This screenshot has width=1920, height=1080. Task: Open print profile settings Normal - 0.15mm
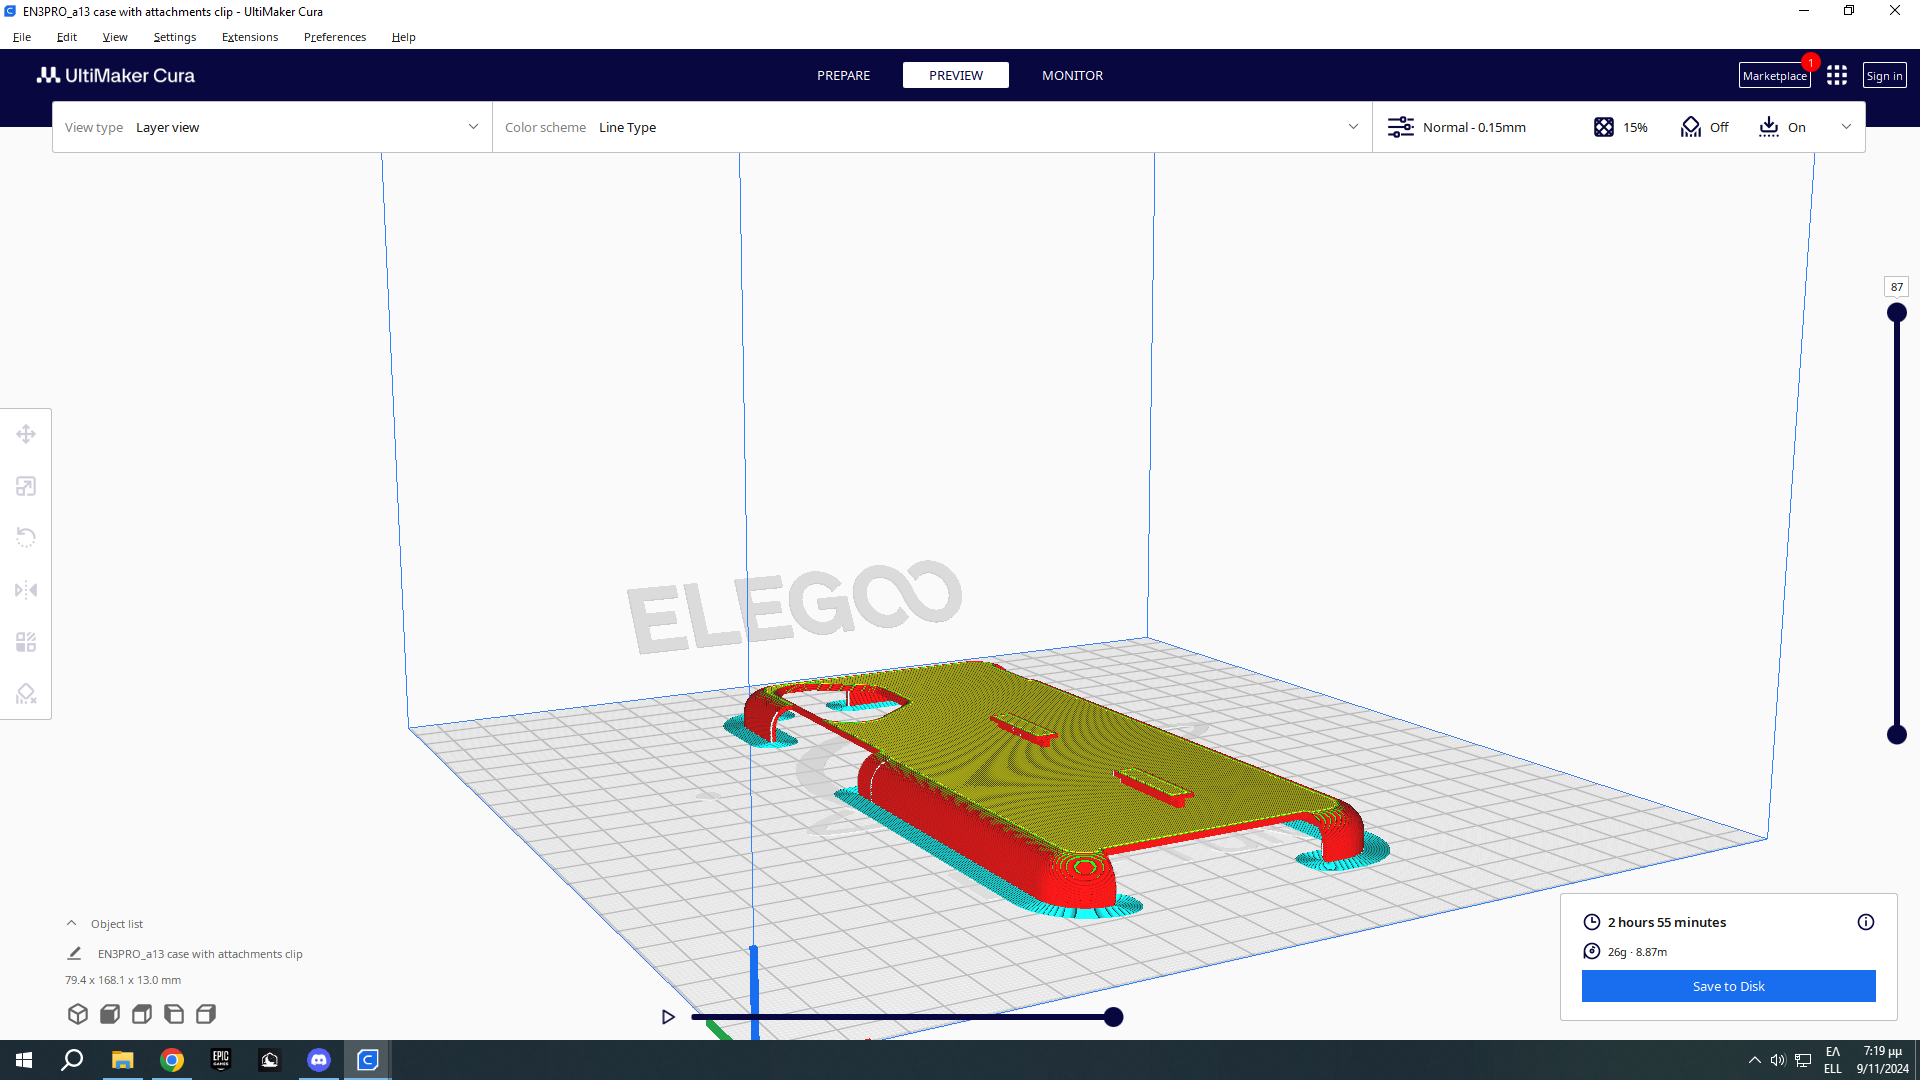[1457, 127]
